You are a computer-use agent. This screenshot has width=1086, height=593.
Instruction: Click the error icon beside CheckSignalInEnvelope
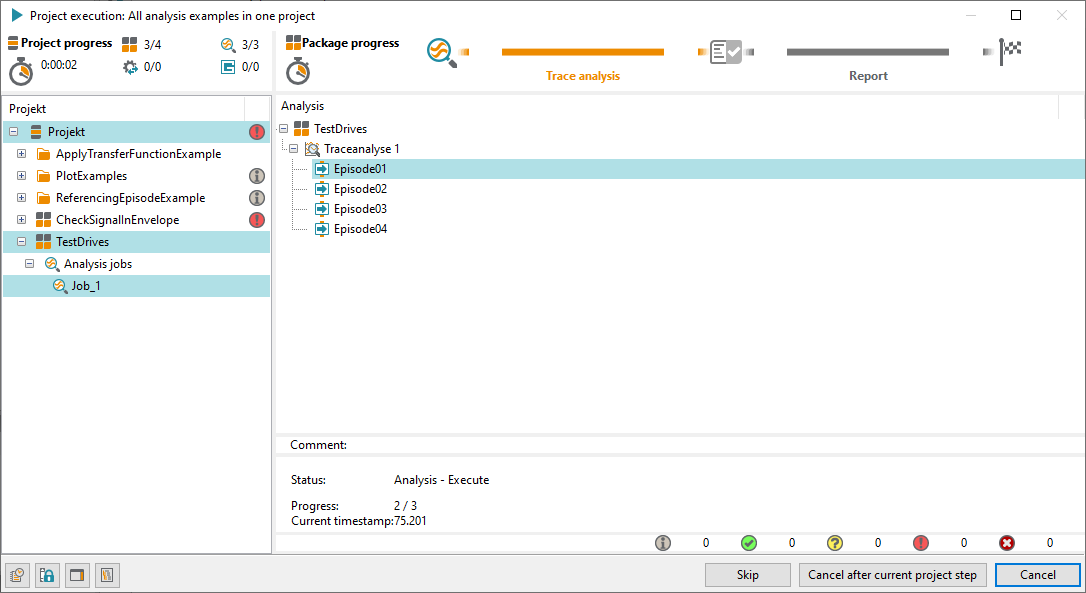[257, 220]
